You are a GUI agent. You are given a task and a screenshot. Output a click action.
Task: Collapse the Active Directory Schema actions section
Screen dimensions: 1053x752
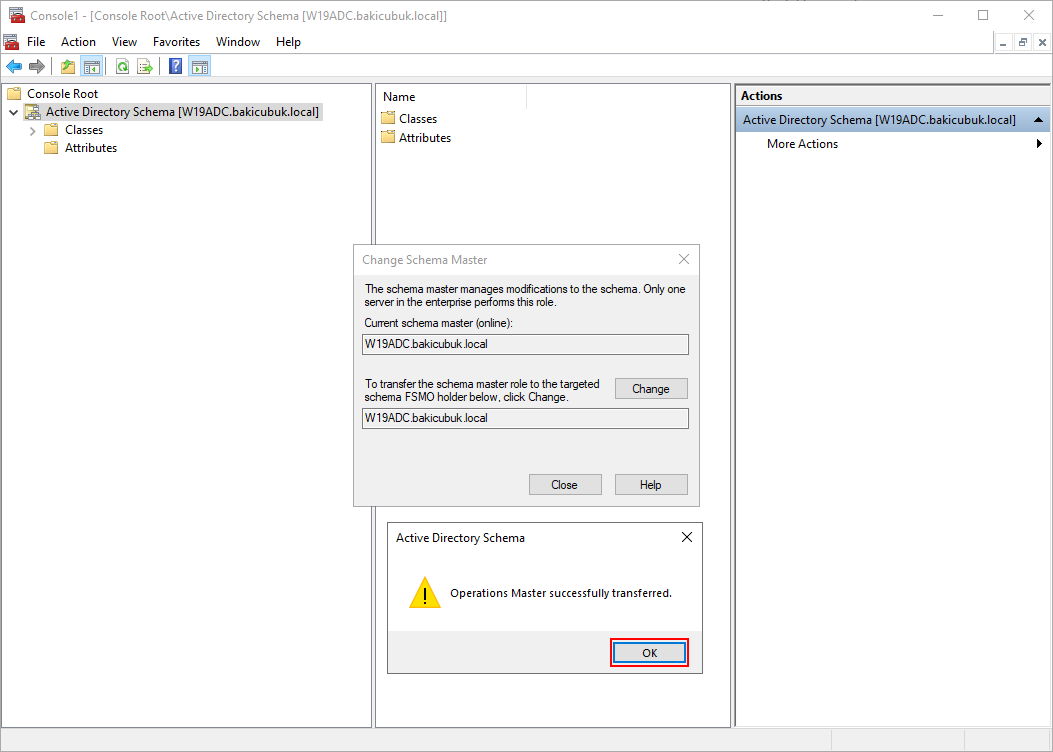(1038, 120)
